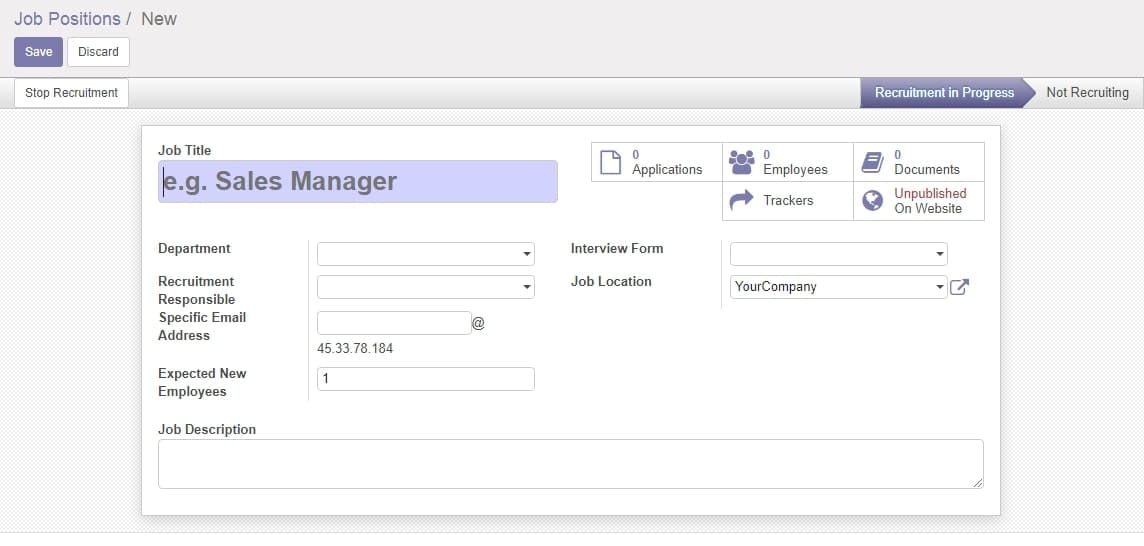Click the Documents book icon
This screenshot has width=1144, height=546.
pos(873,162)
